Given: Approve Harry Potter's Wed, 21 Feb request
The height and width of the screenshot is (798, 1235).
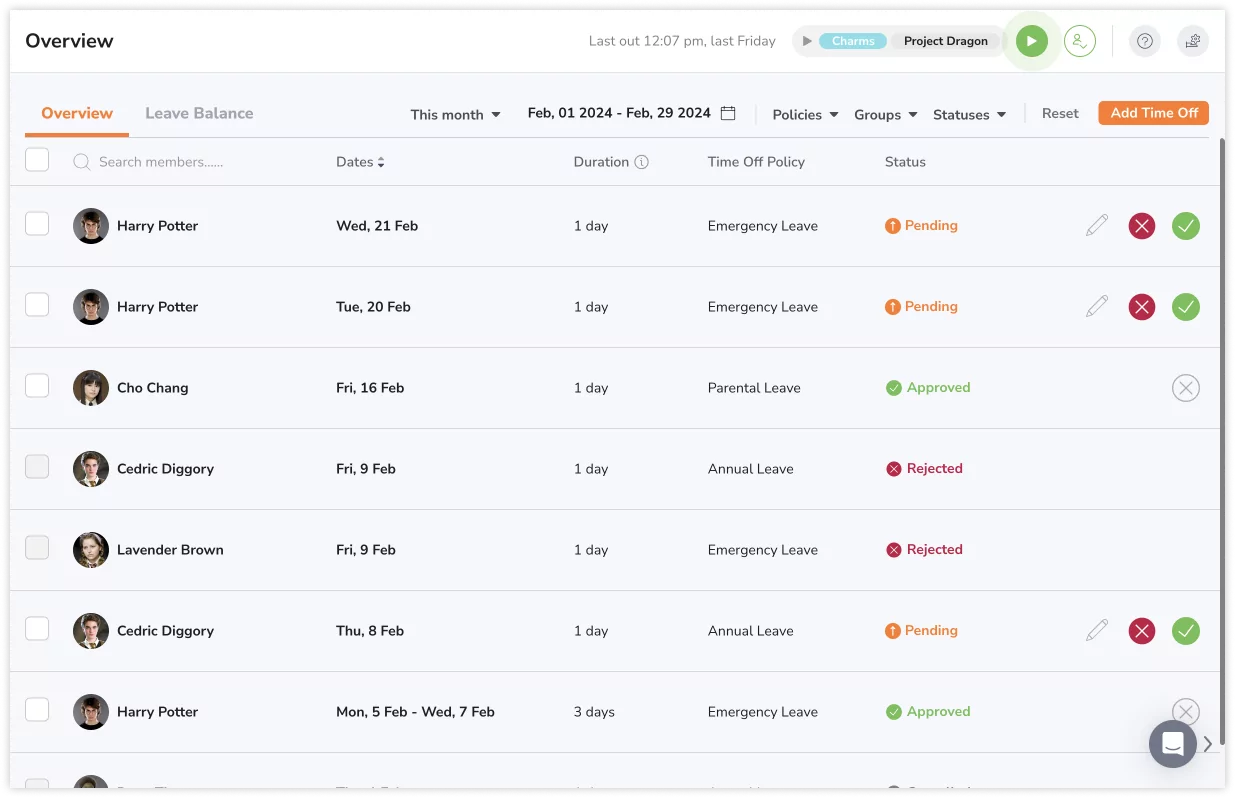Looking at the screenshot, I should (x=1186, y=226).
